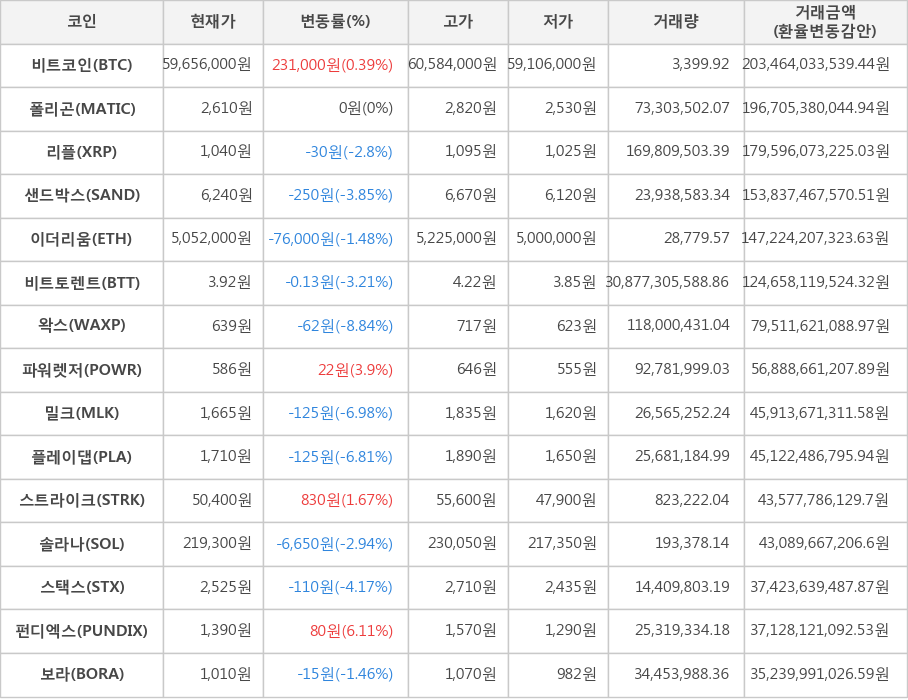Open 샌드박스(SAND) coin entry

click(82, 195)
